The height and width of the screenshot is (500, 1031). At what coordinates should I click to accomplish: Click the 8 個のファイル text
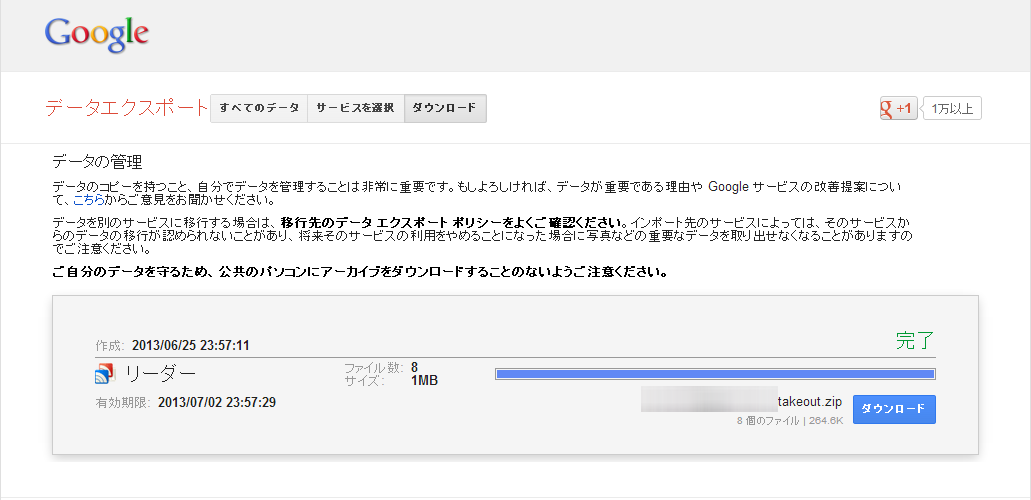[768, 421]
